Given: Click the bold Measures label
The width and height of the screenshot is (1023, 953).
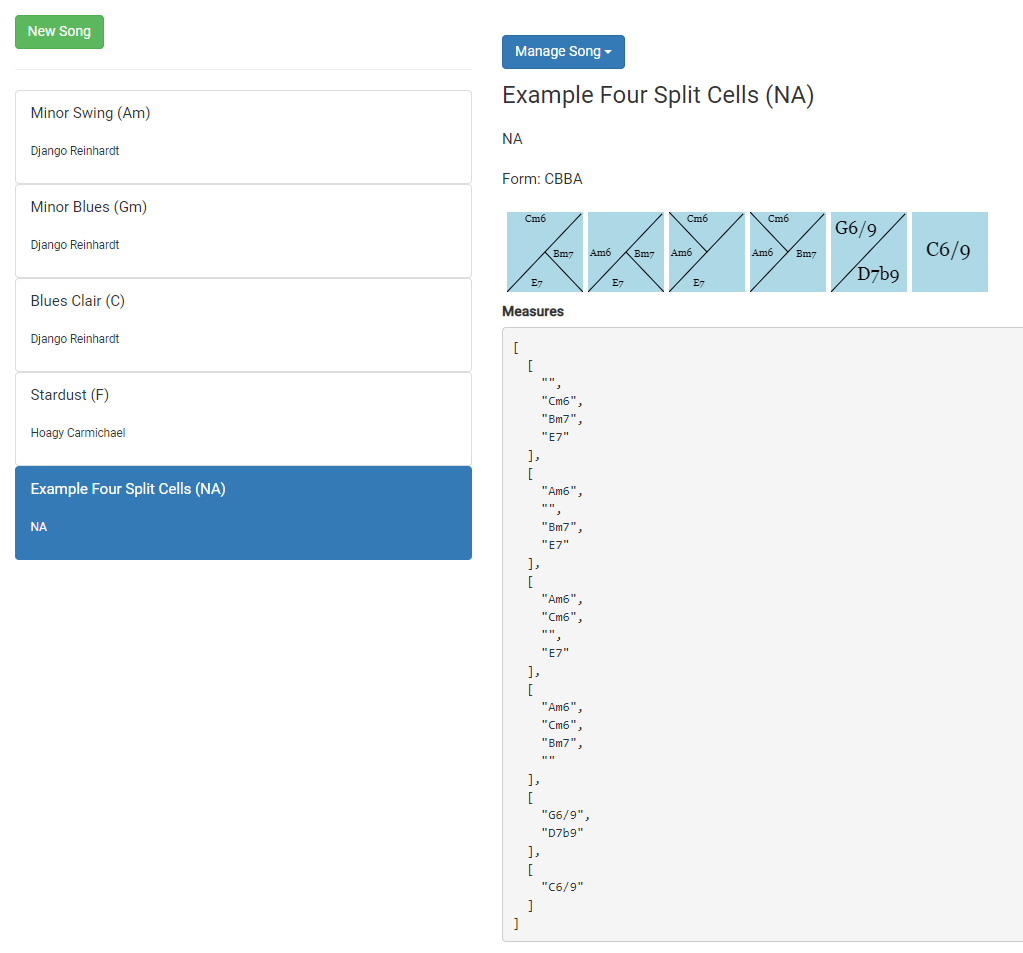Looking at the screenshot, I should click(x=533, y=312).
